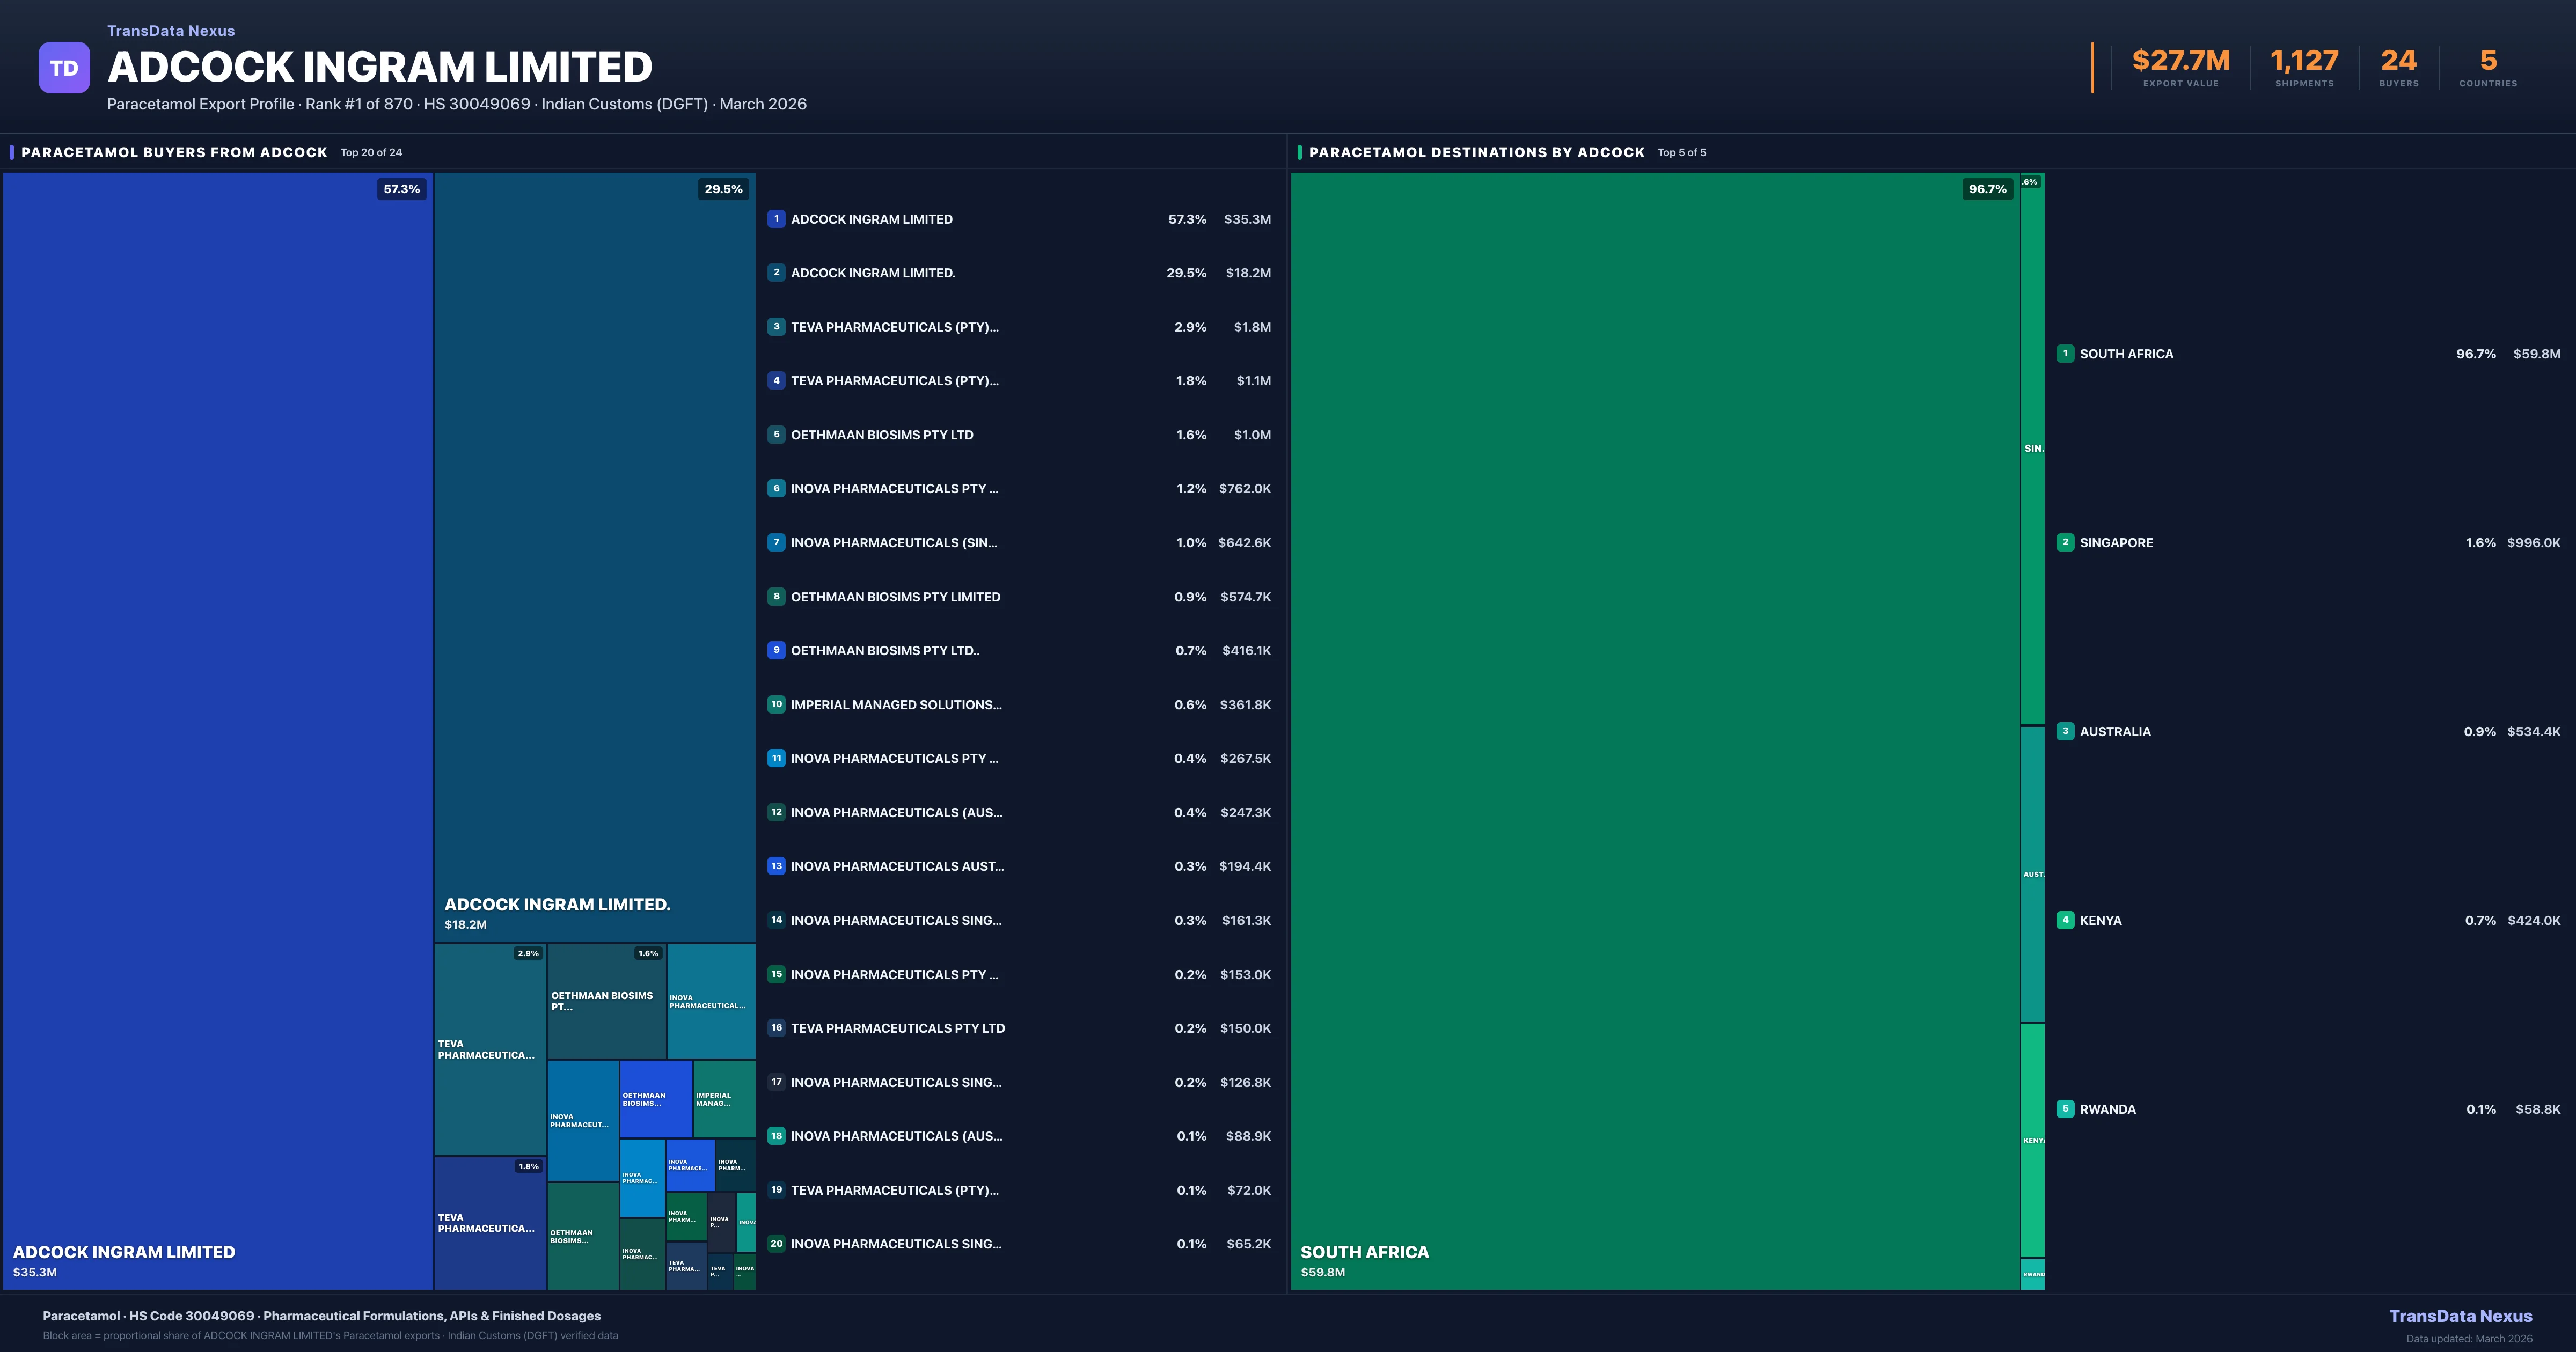Click rank badge 5 for OETHMAAN BIOSIMS PTY LTD
Screen dimensions: 2576x1352
coord(776,435)
